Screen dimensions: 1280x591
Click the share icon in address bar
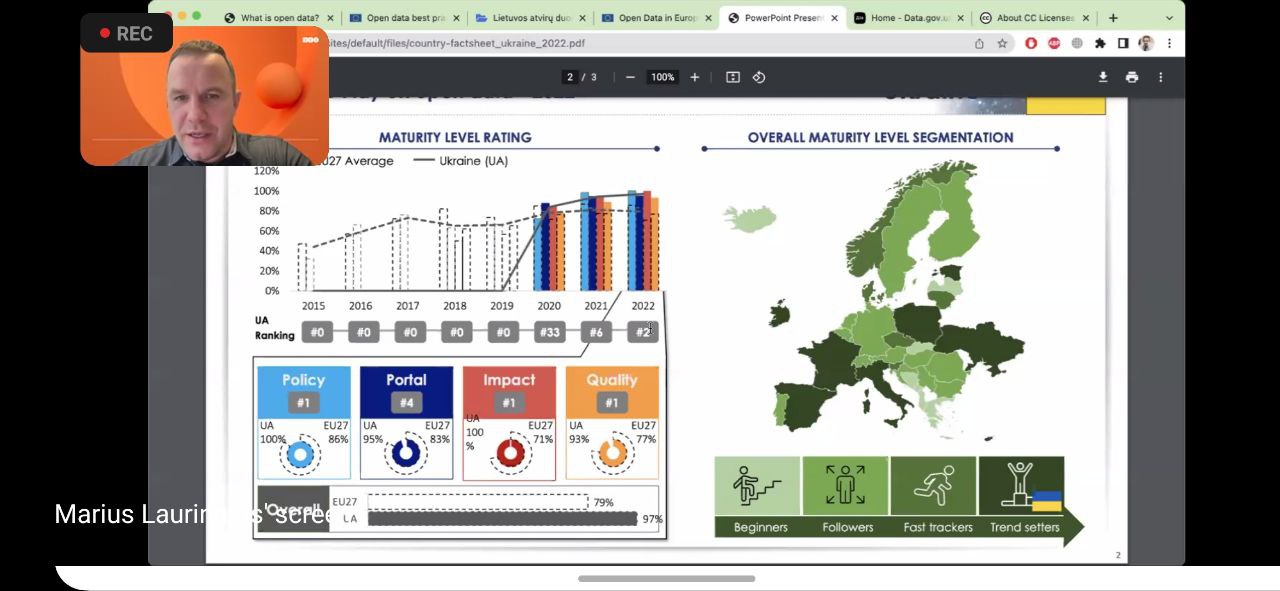[979, 43]
